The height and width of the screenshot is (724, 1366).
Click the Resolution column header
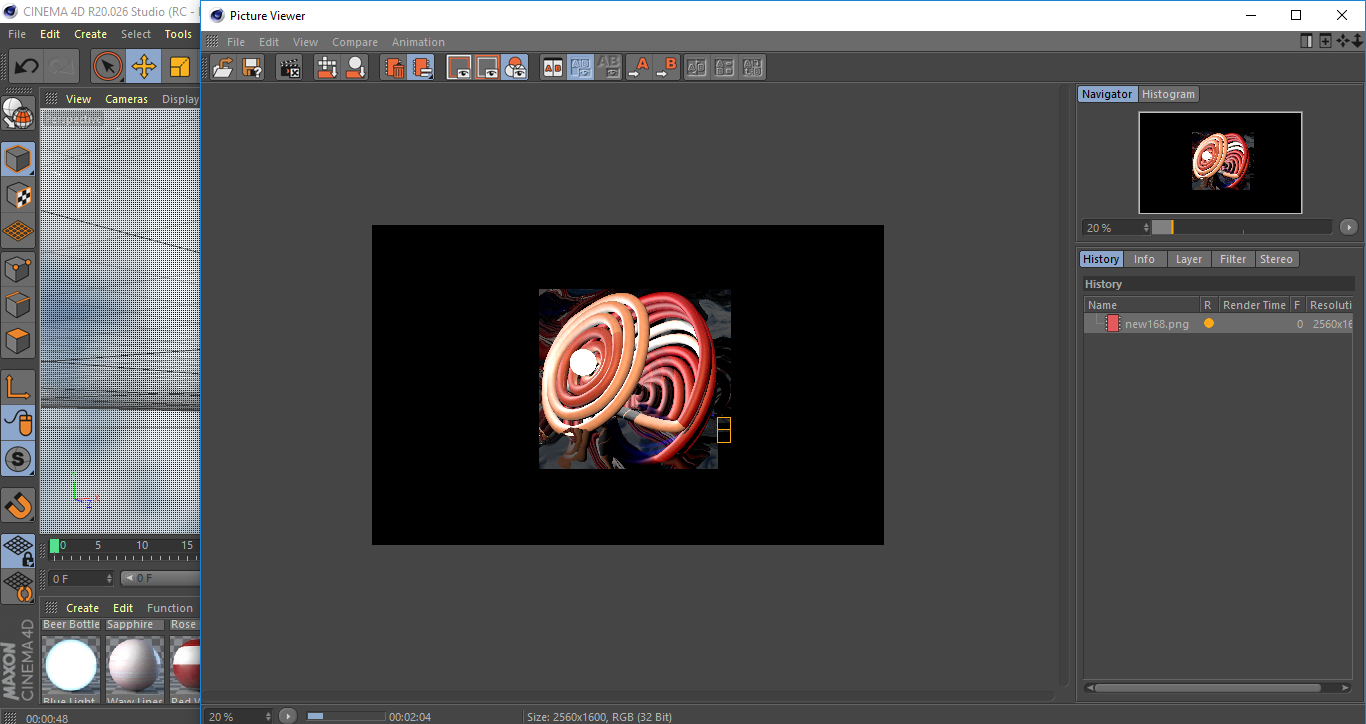pos(1330,305)
